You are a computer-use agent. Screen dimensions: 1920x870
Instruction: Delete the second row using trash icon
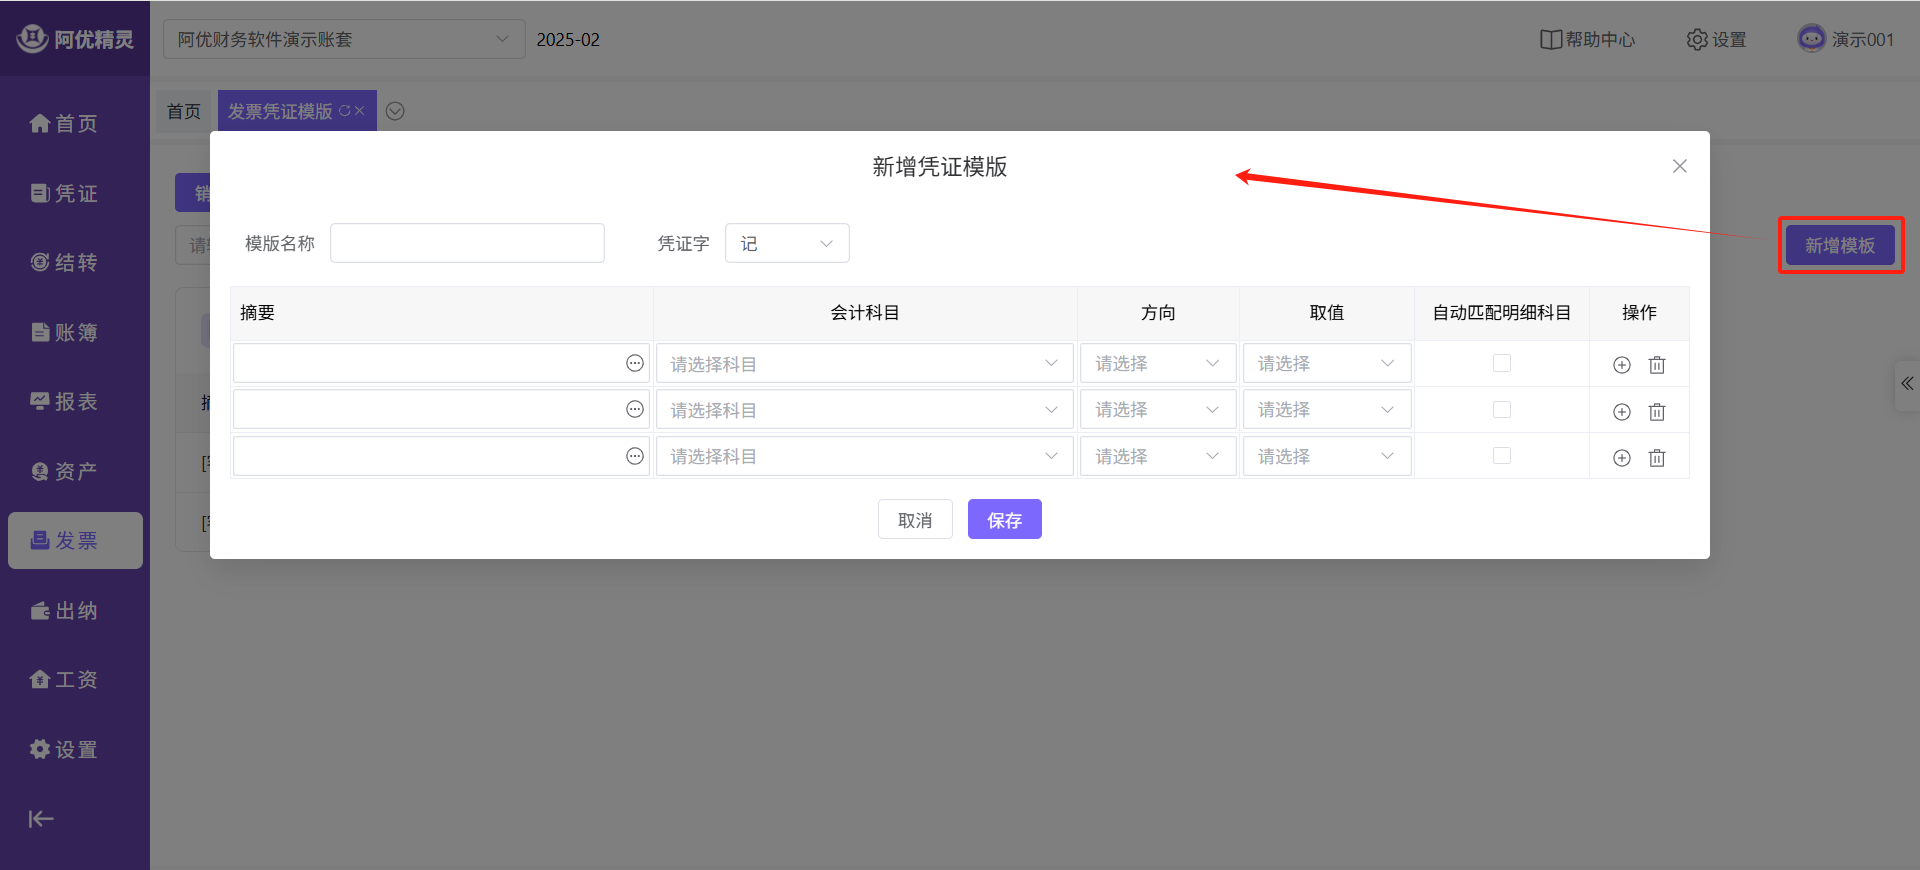tap(1657, 411)
